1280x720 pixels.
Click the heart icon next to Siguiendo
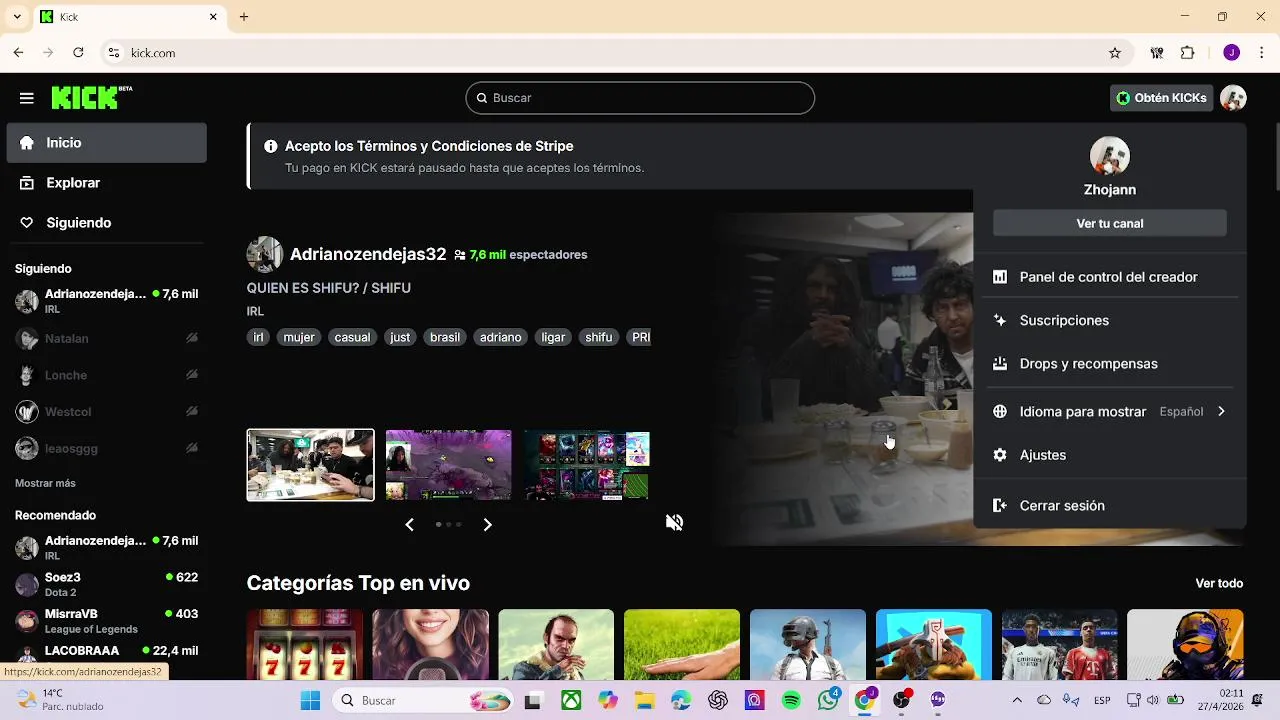(27, 223)
